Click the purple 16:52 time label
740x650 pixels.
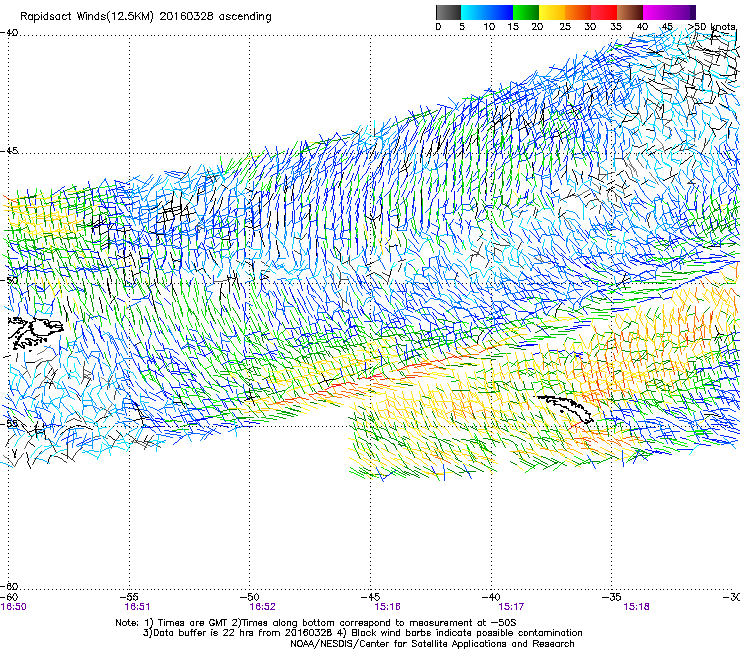[262, 607]
